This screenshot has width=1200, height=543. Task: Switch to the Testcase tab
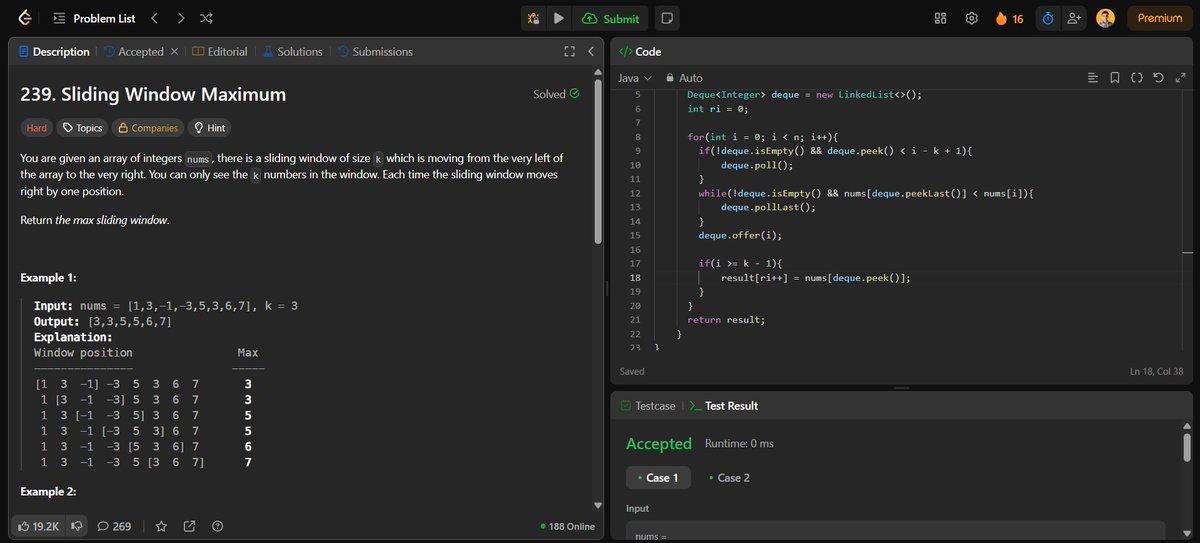pos(646,406)
